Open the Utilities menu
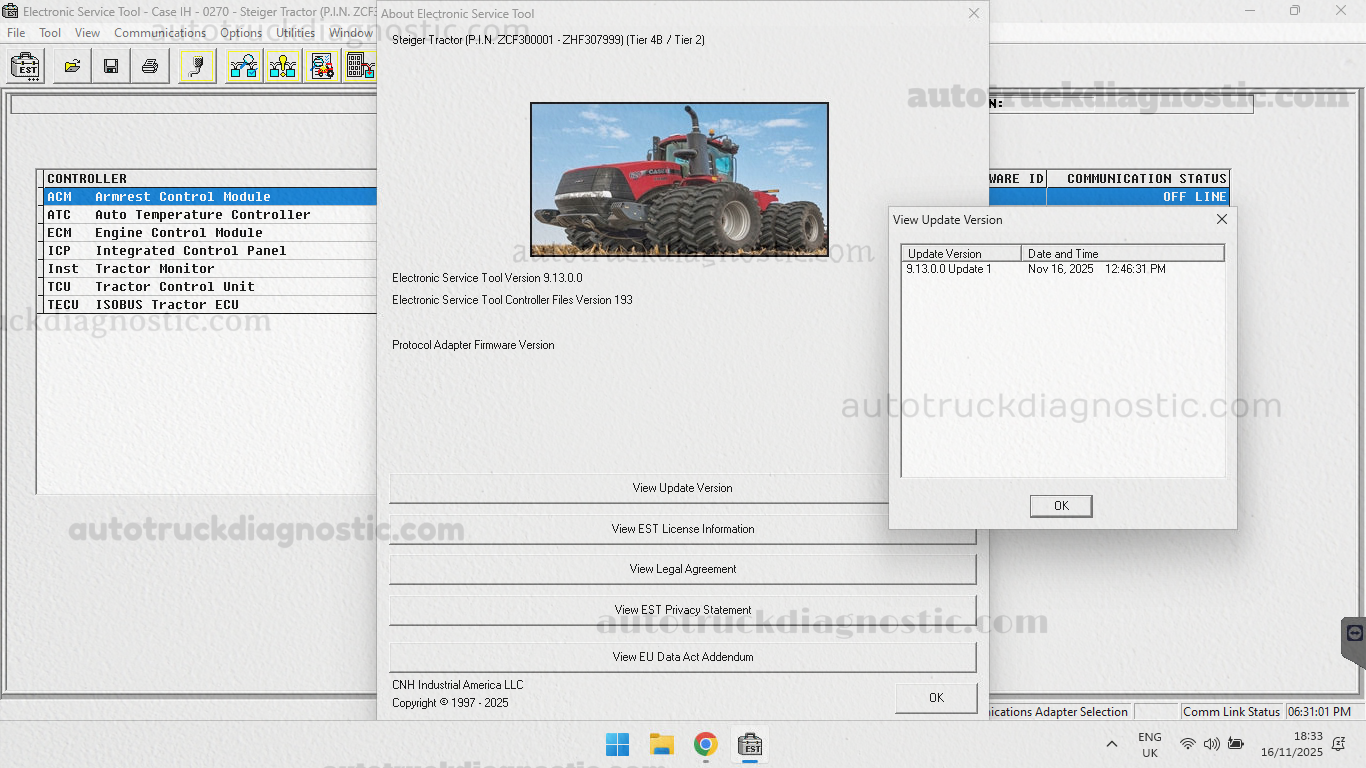The height and width of the screenshot is (768, 1366). (295, 33)
